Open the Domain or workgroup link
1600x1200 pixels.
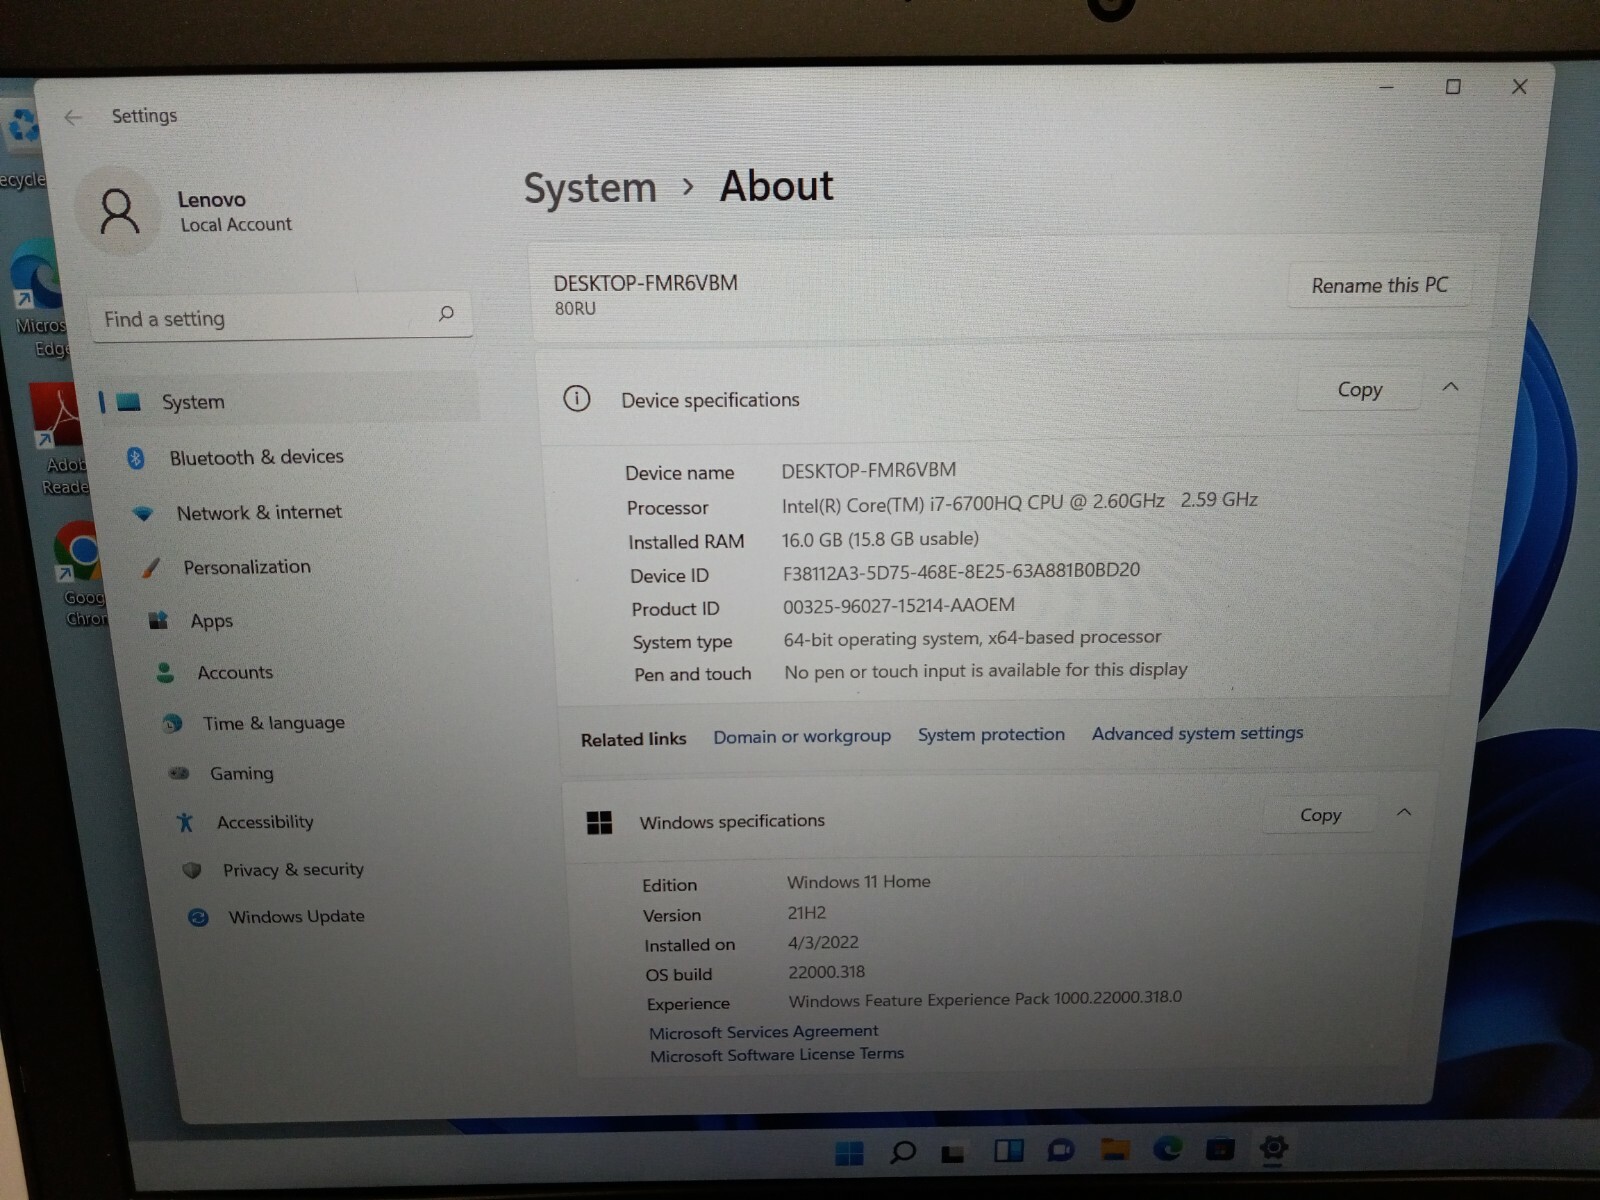(802, 737)
